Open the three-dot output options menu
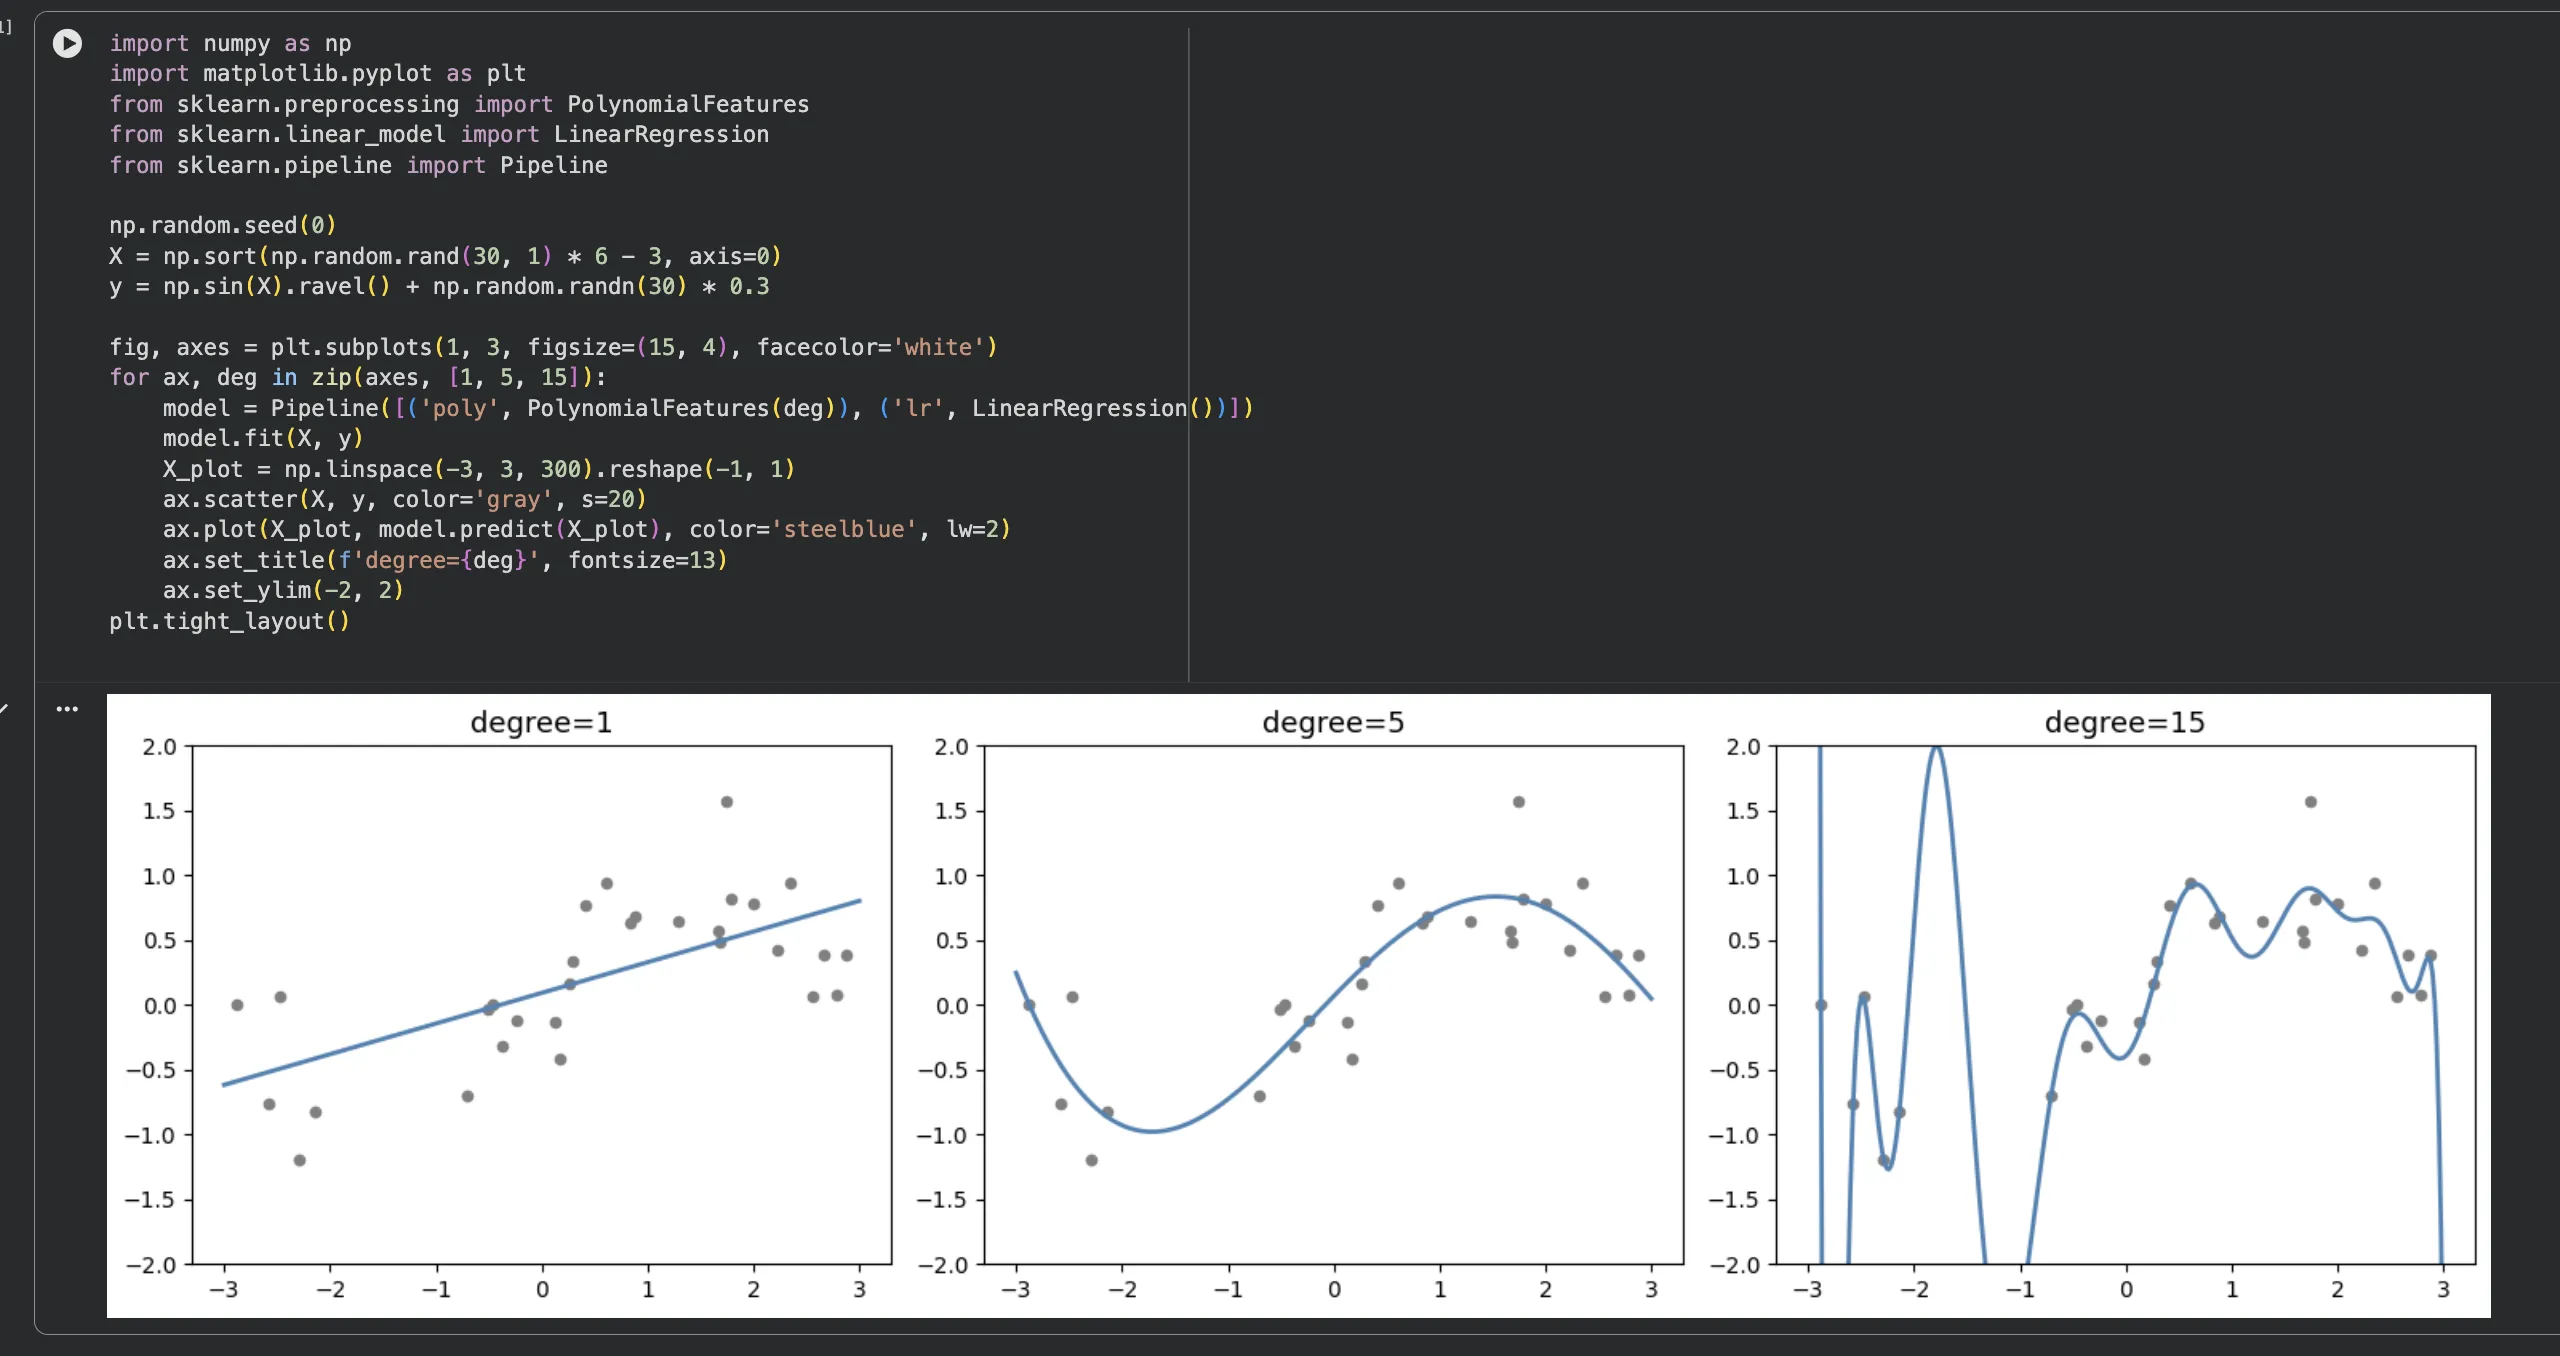This screenshot has width=2560, height=1356. tap(67, 709)
